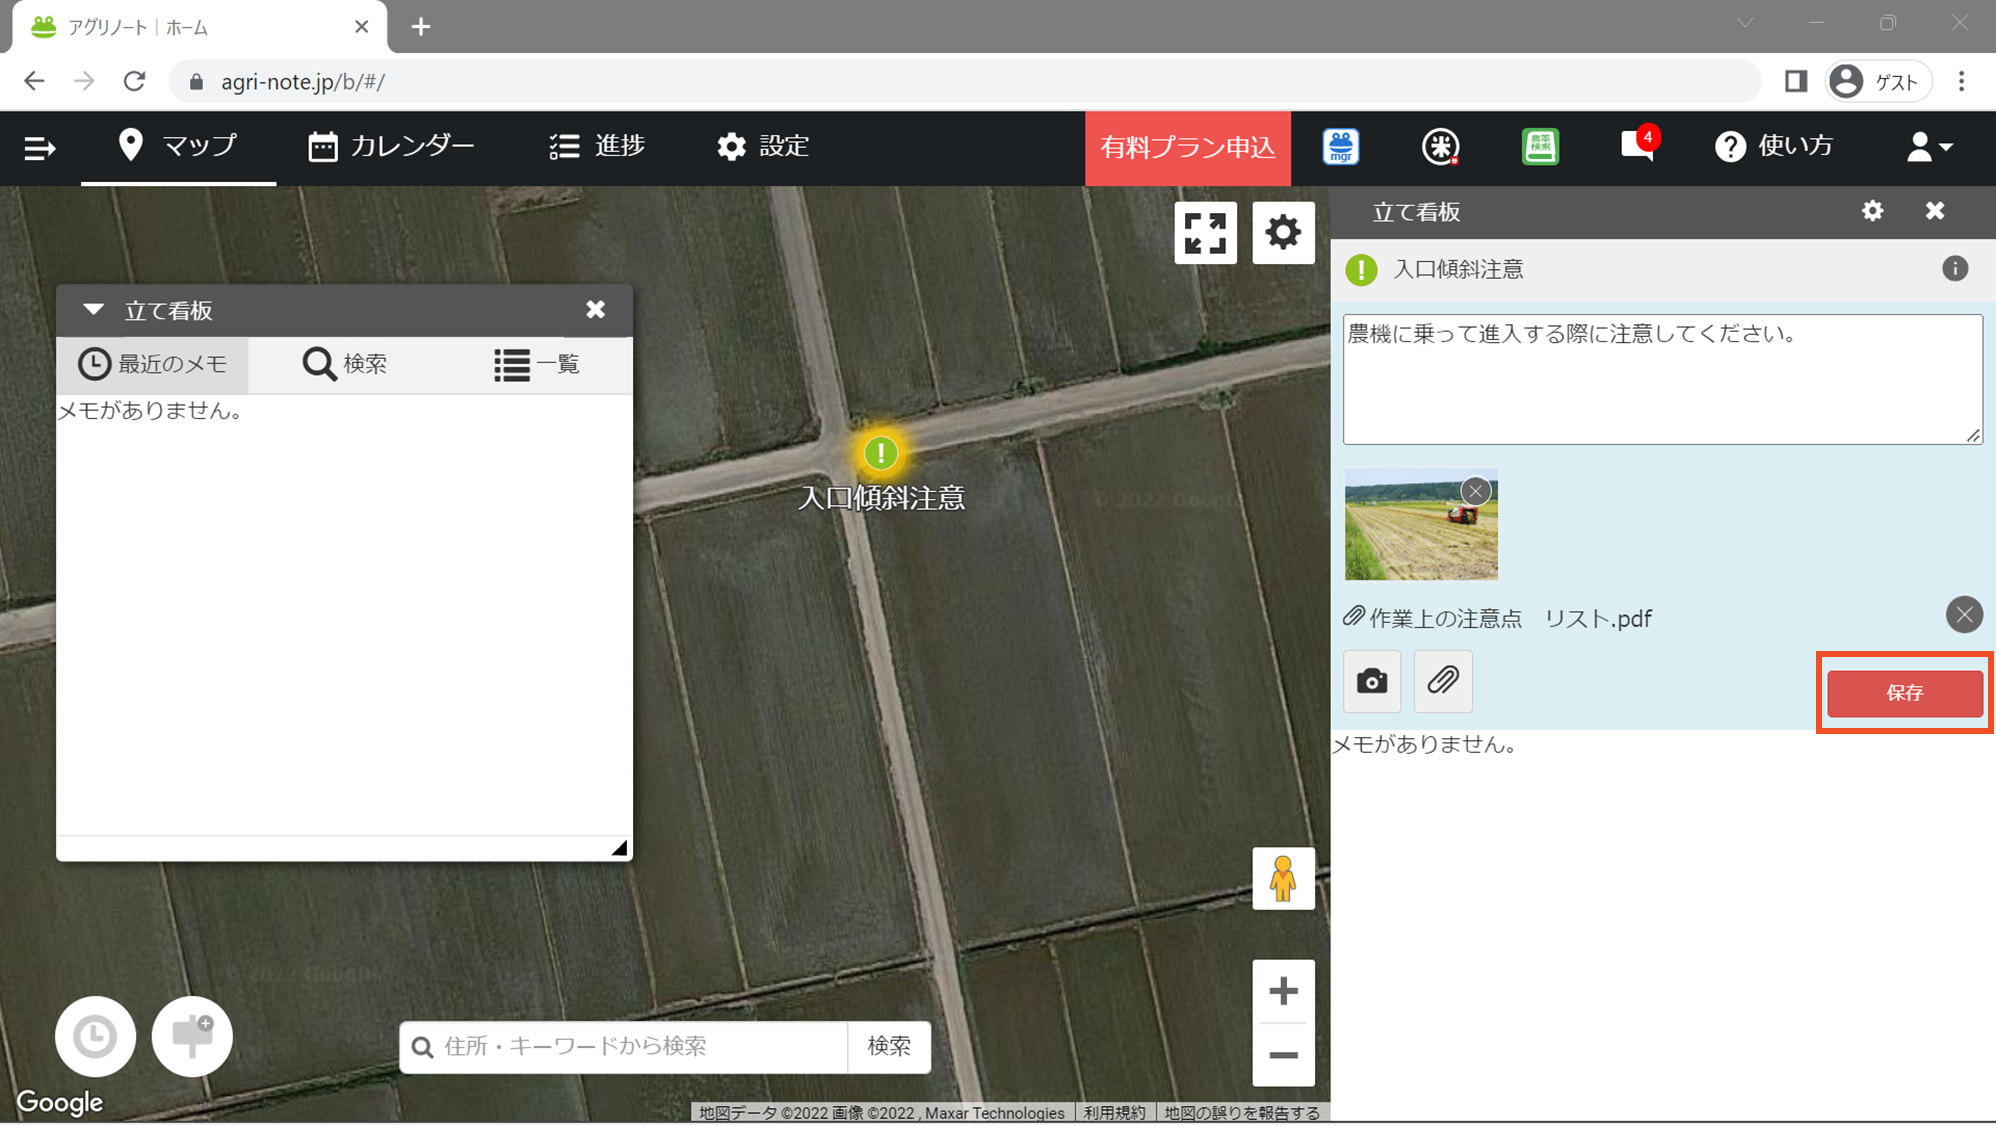The image size is (1996, 1125).
Task: Click the address keyword search field
Action: point(624,1047)
